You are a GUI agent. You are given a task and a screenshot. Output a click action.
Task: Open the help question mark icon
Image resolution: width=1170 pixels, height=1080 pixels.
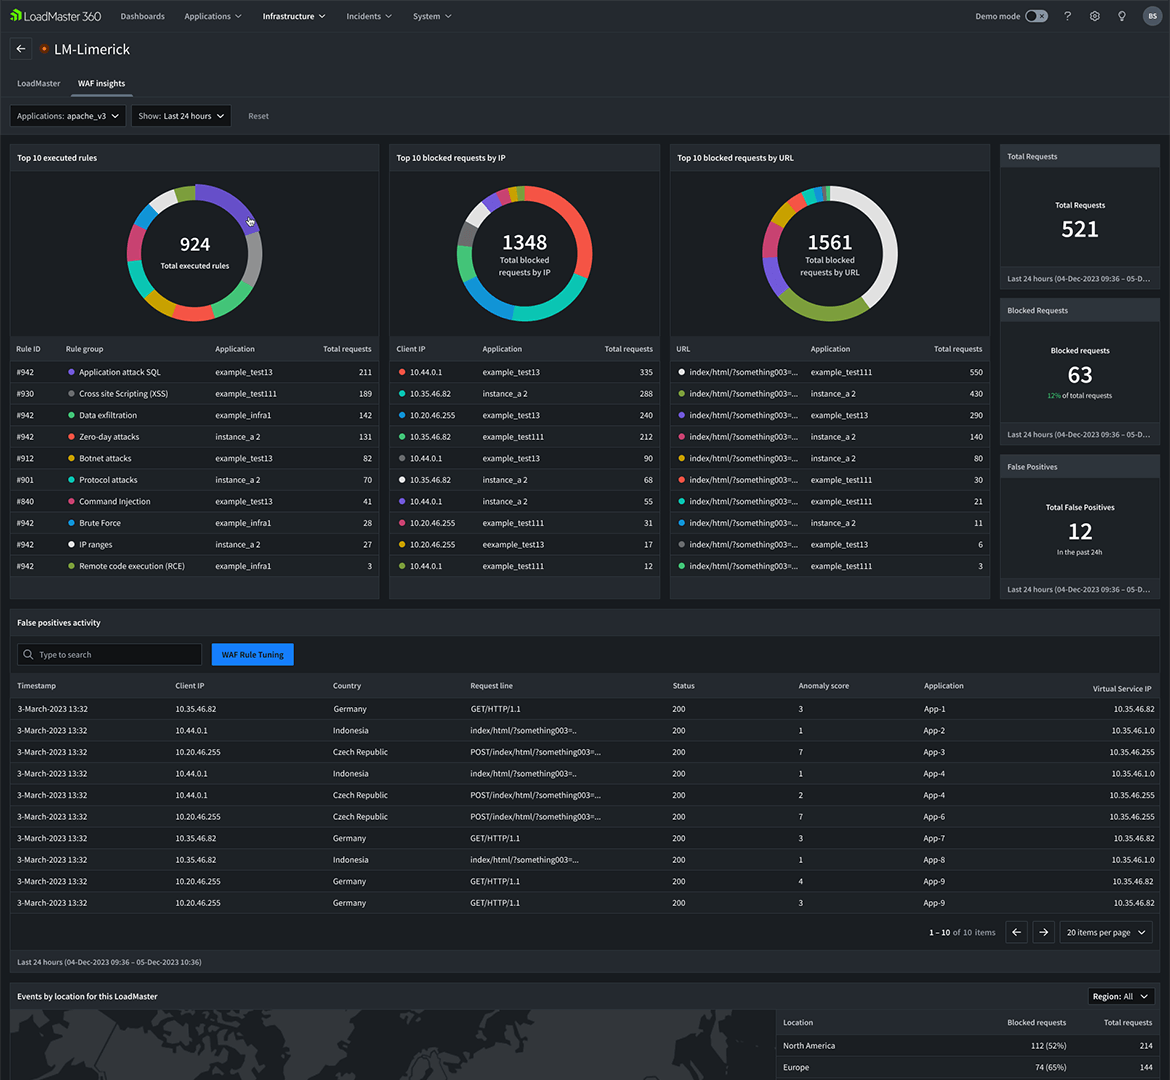click(1067, 16)
